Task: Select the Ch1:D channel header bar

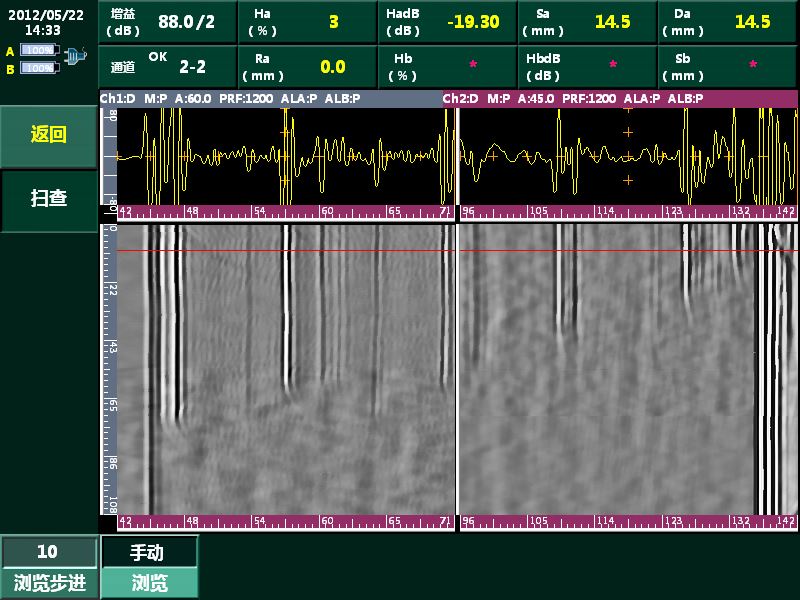Action: [270, 99]
